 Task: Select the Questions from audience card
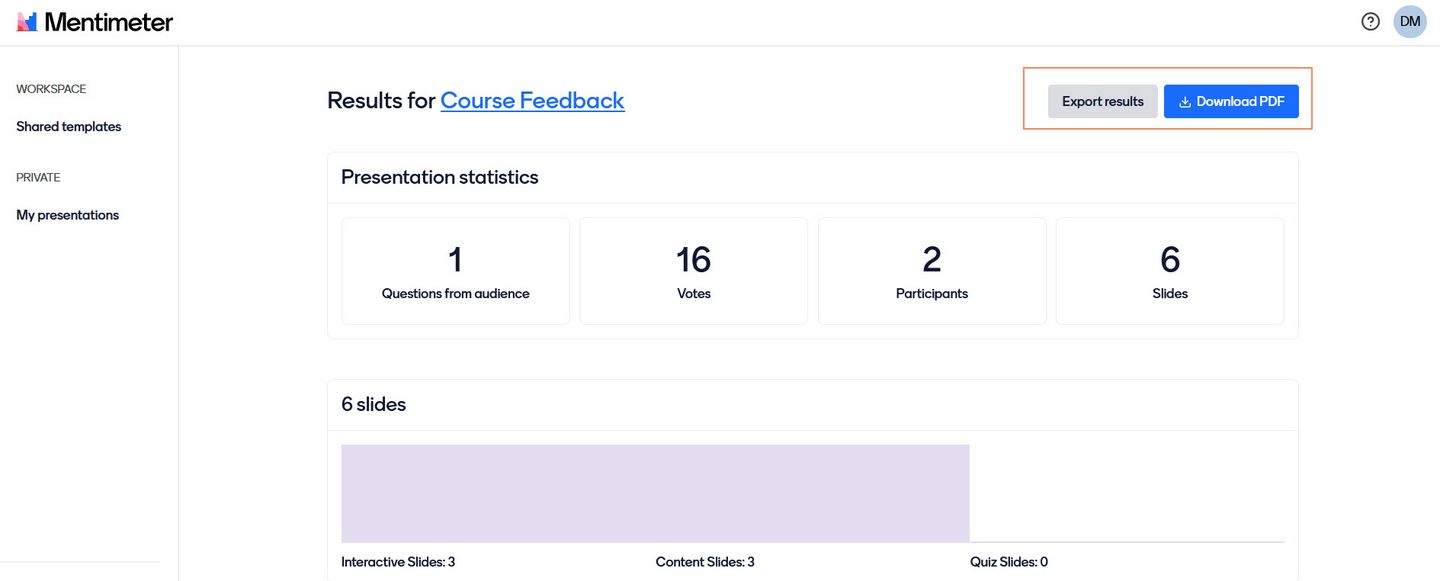click(x=456, y=271)
